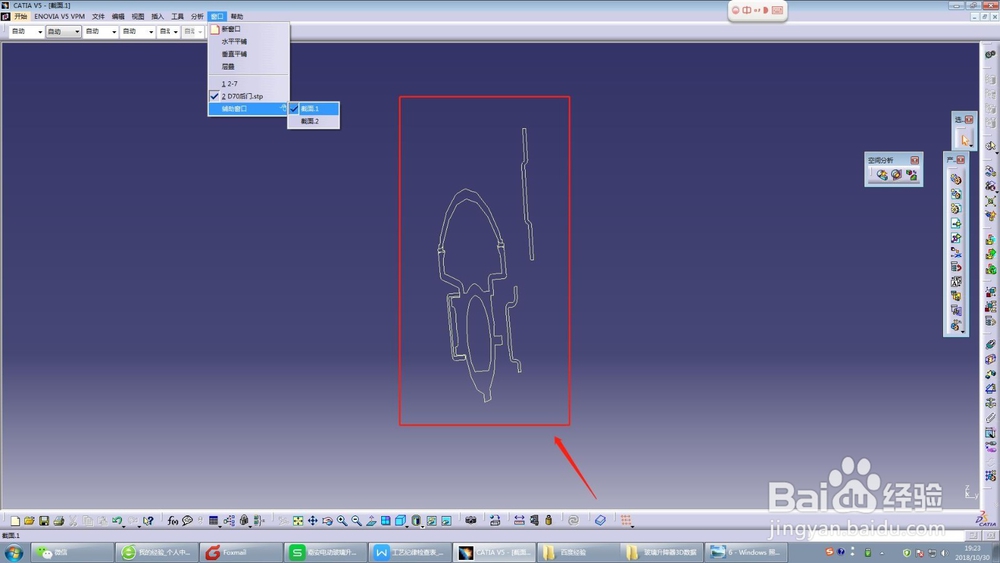Click the Zoom Out magnifier icon

click(x=357, y=521)
